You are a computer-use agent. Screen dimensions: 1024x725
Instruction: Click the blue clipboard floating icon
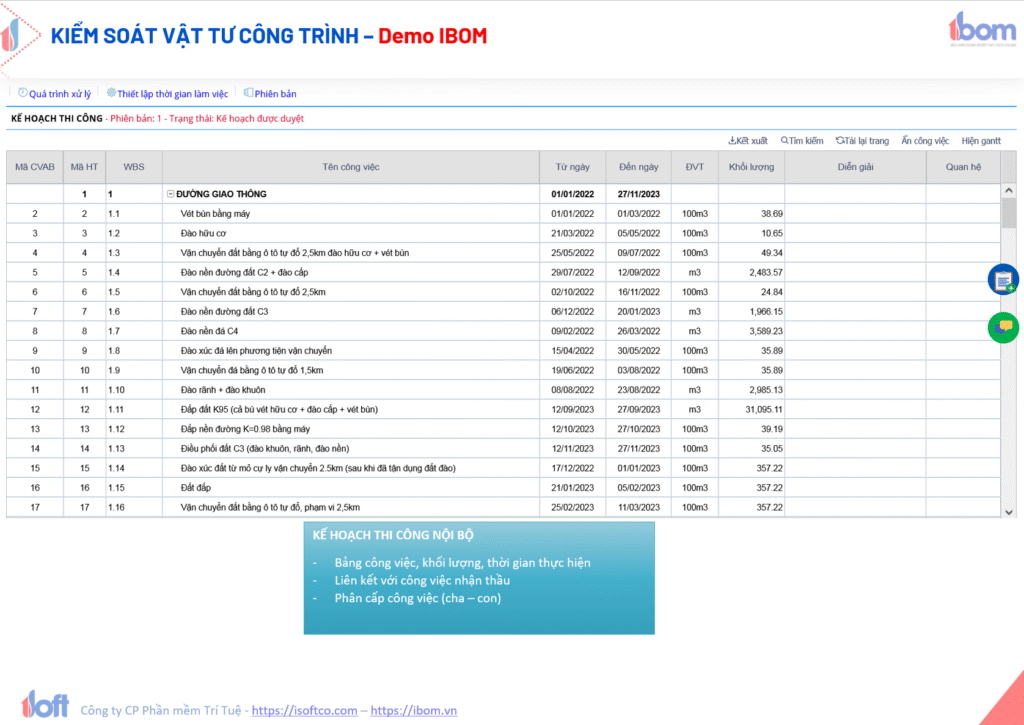tap(1003, 280)
